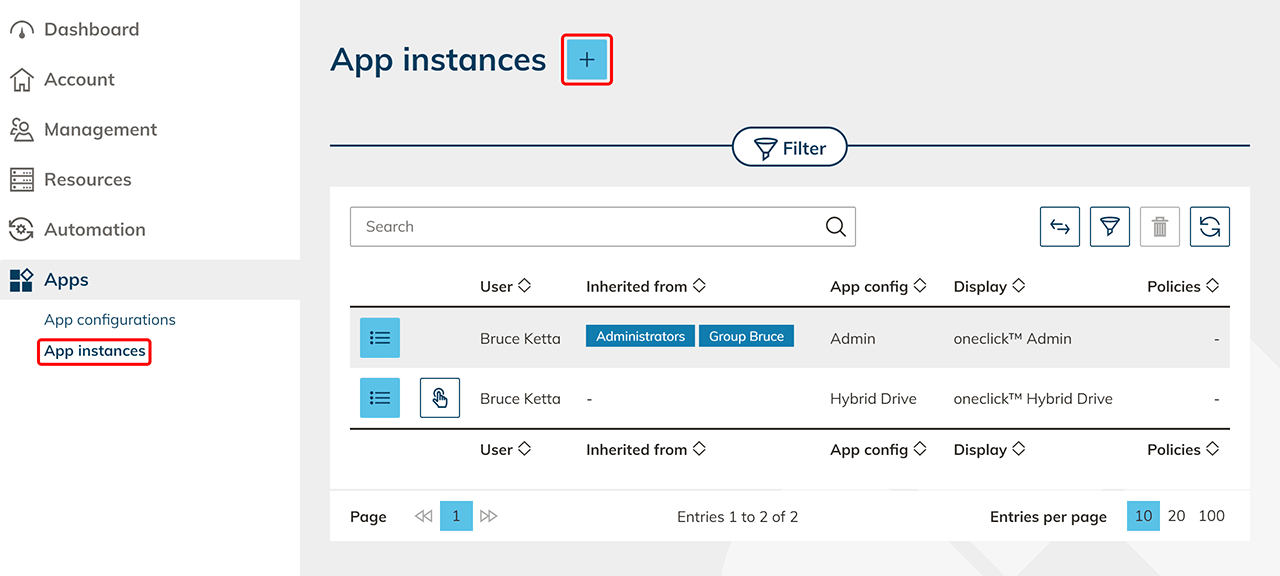Viewport: 1280px width, 576px height.
Task: Set entries per page to 20
Action: 1176,516
